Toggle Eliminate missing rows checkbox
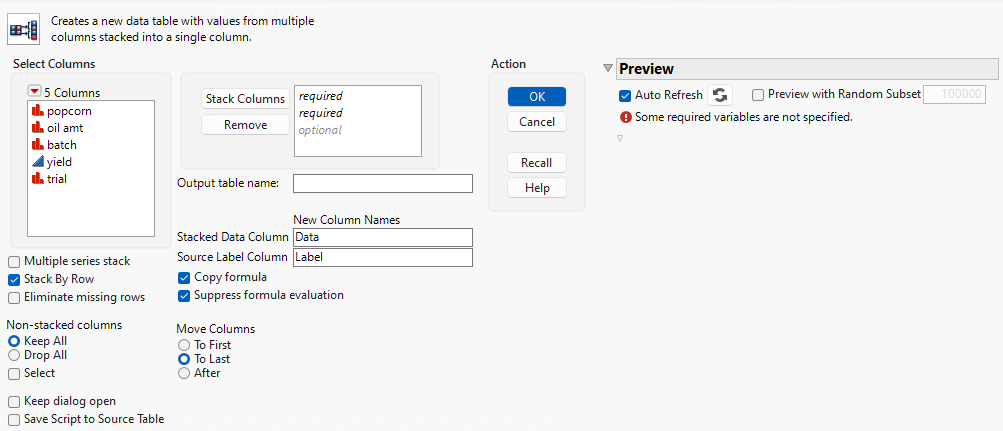This screenshot has height=431, width=1003. coord(15,297)
